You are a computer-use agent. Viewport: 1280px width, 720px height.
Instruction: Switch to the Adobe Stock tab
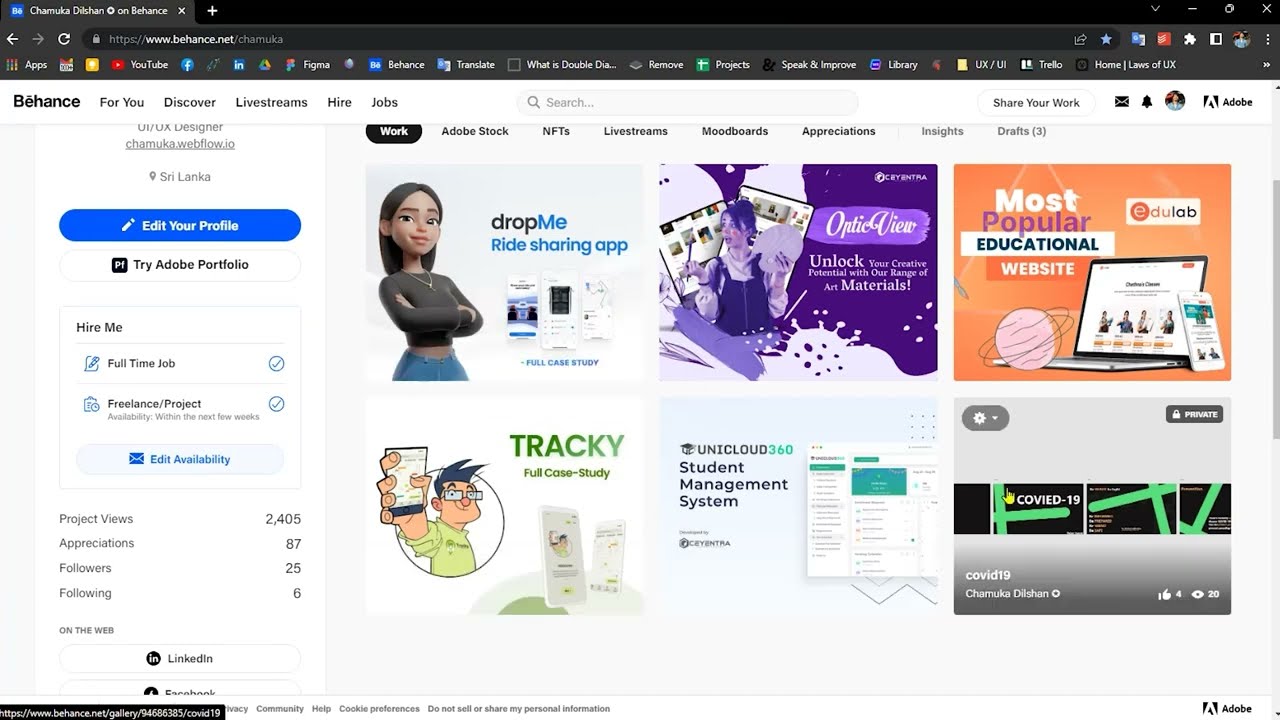pyautogui.click(x=475, y=131)
